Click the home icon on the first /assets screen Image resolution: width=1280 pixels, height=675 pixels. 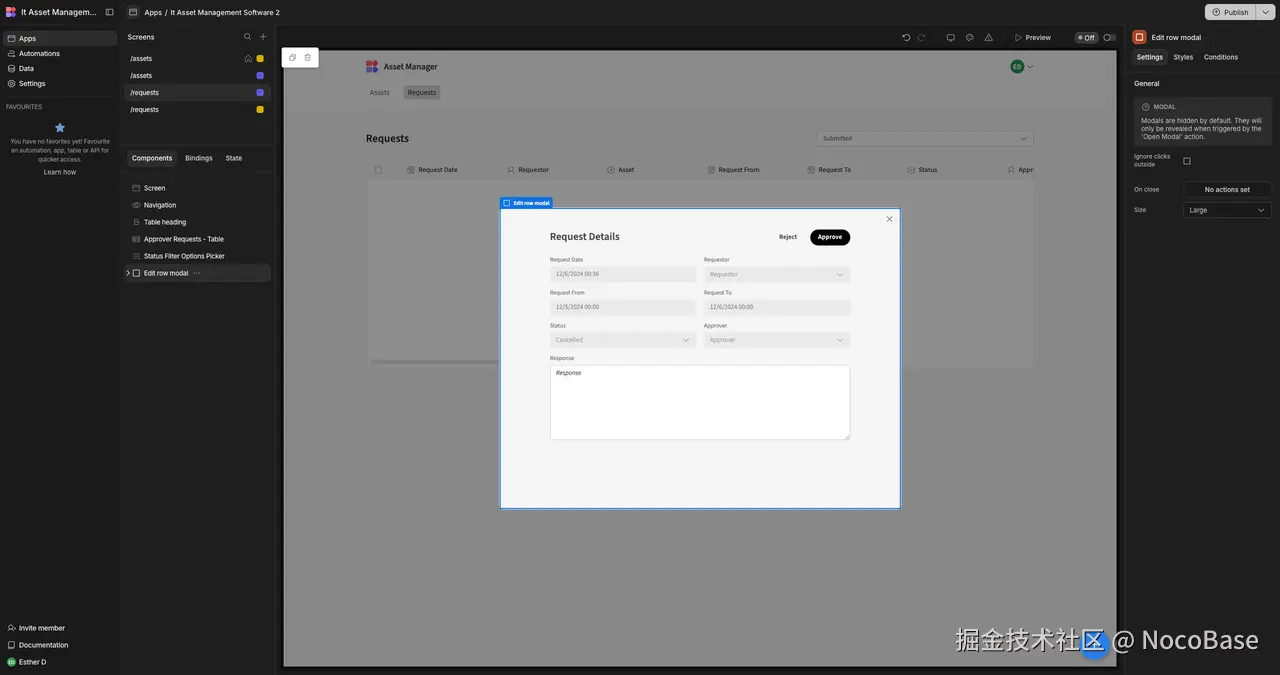(x=248, y=59)
